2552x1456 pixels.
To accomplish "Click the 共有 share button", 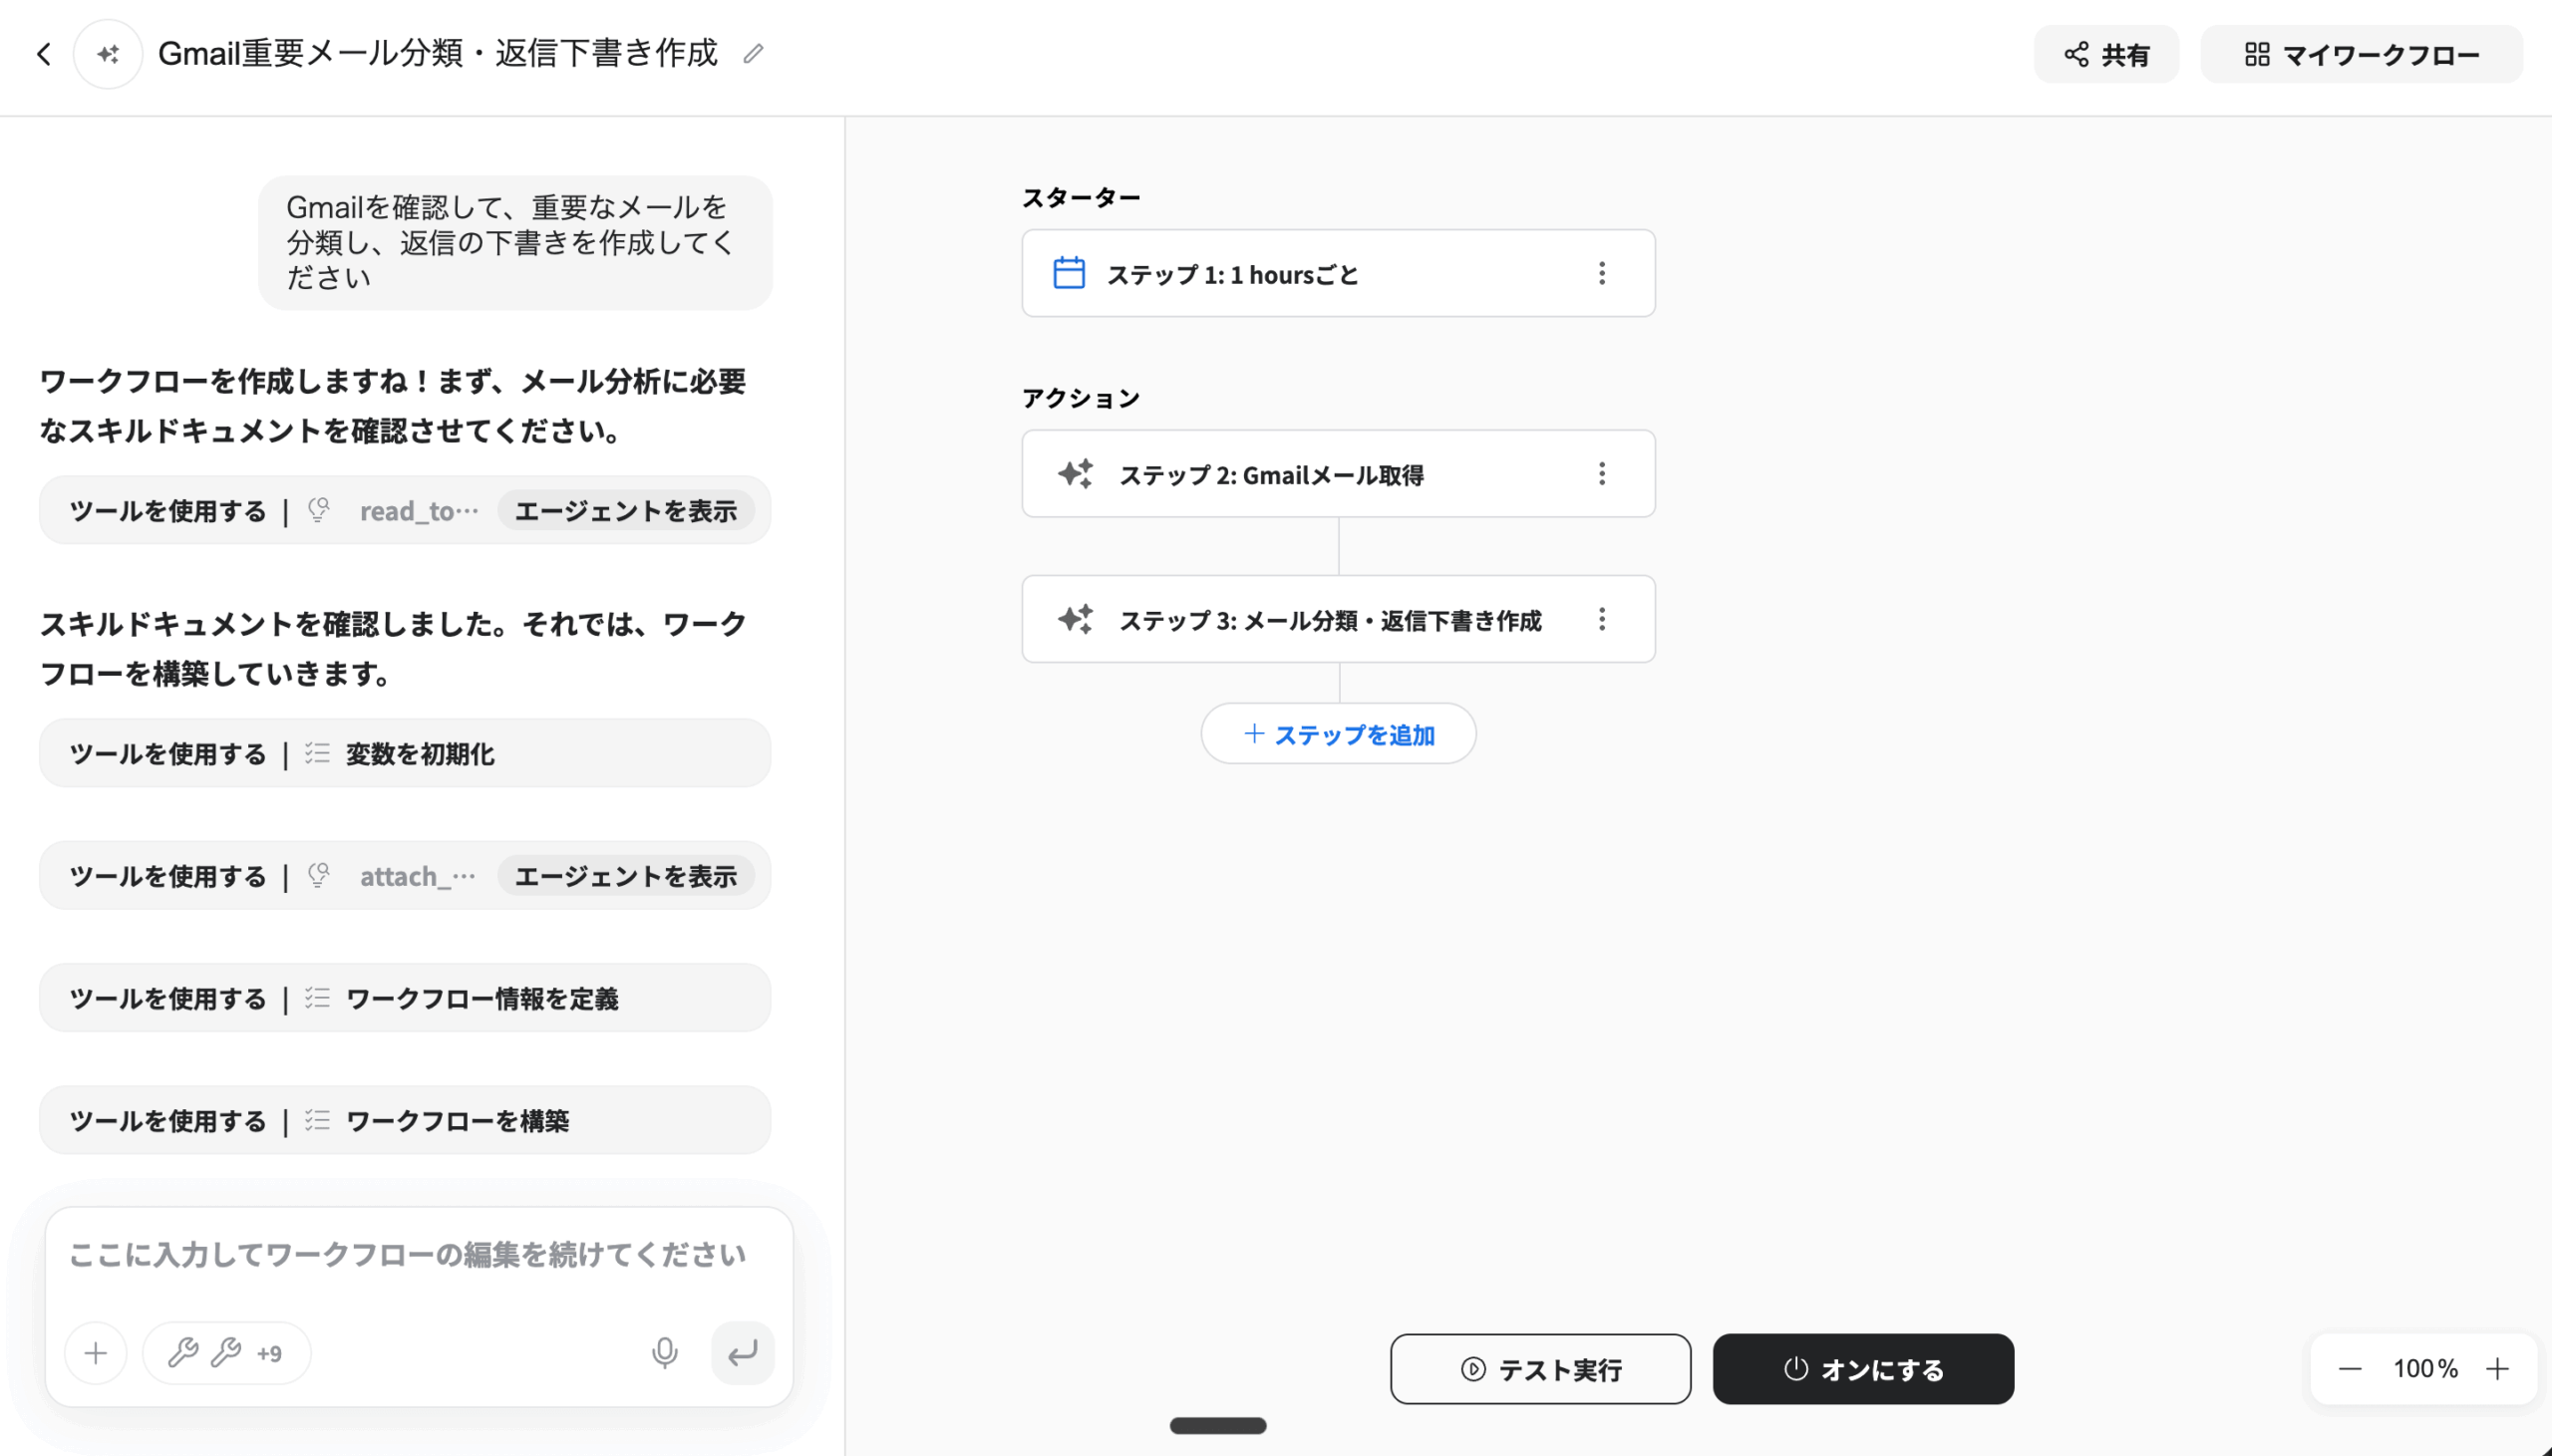I will (x=2105, y=54).
